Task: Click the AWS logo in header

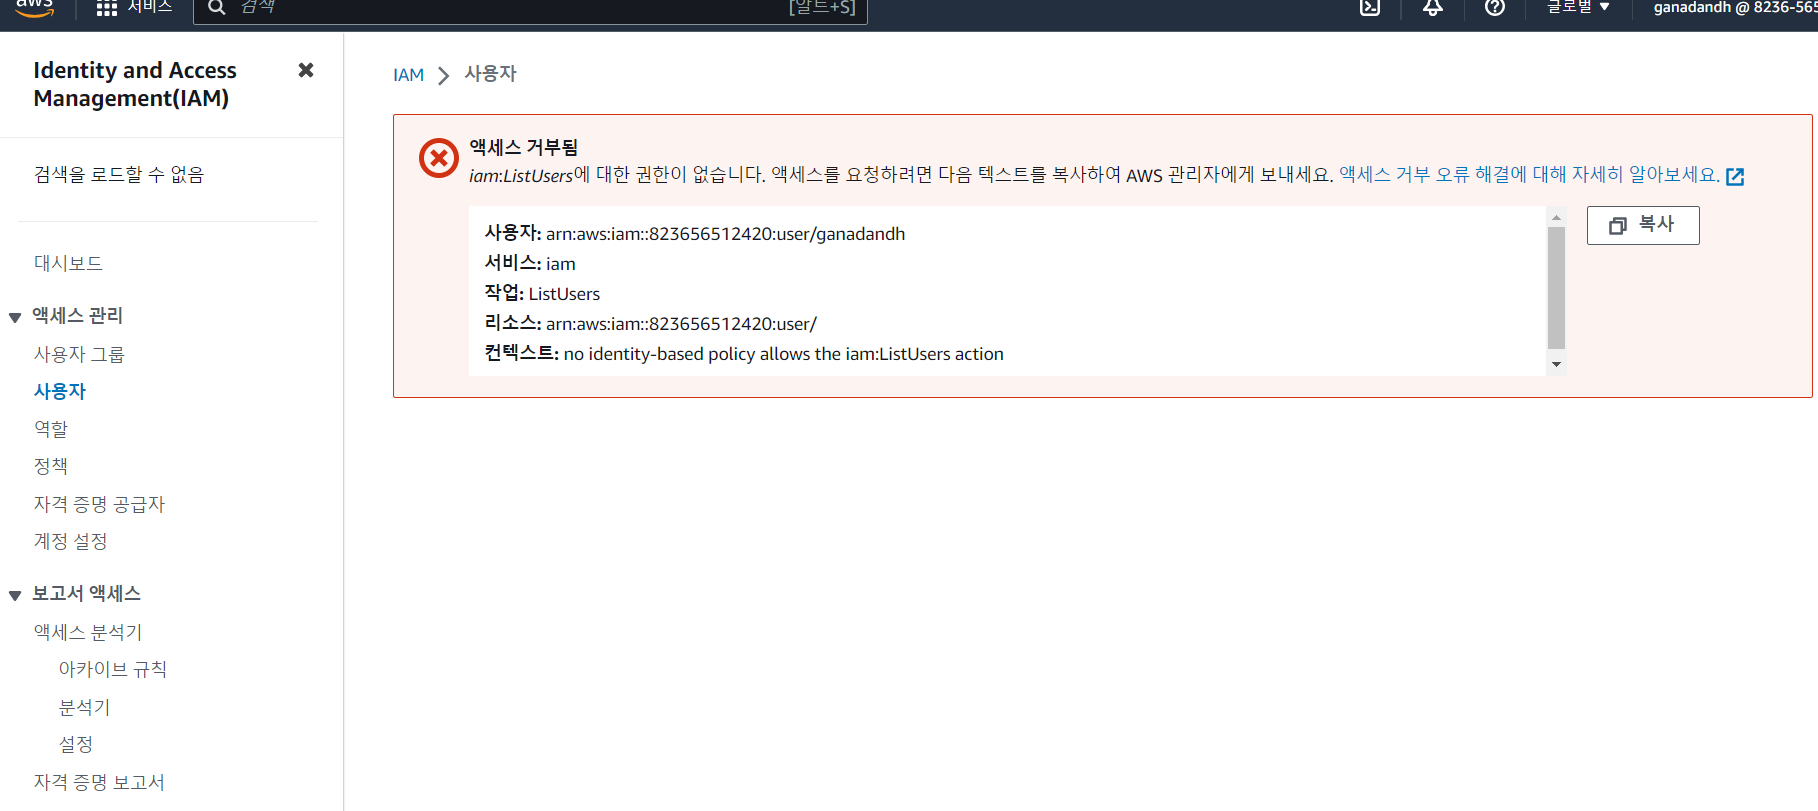Action: pyautogui.click(x=35, y=8)
